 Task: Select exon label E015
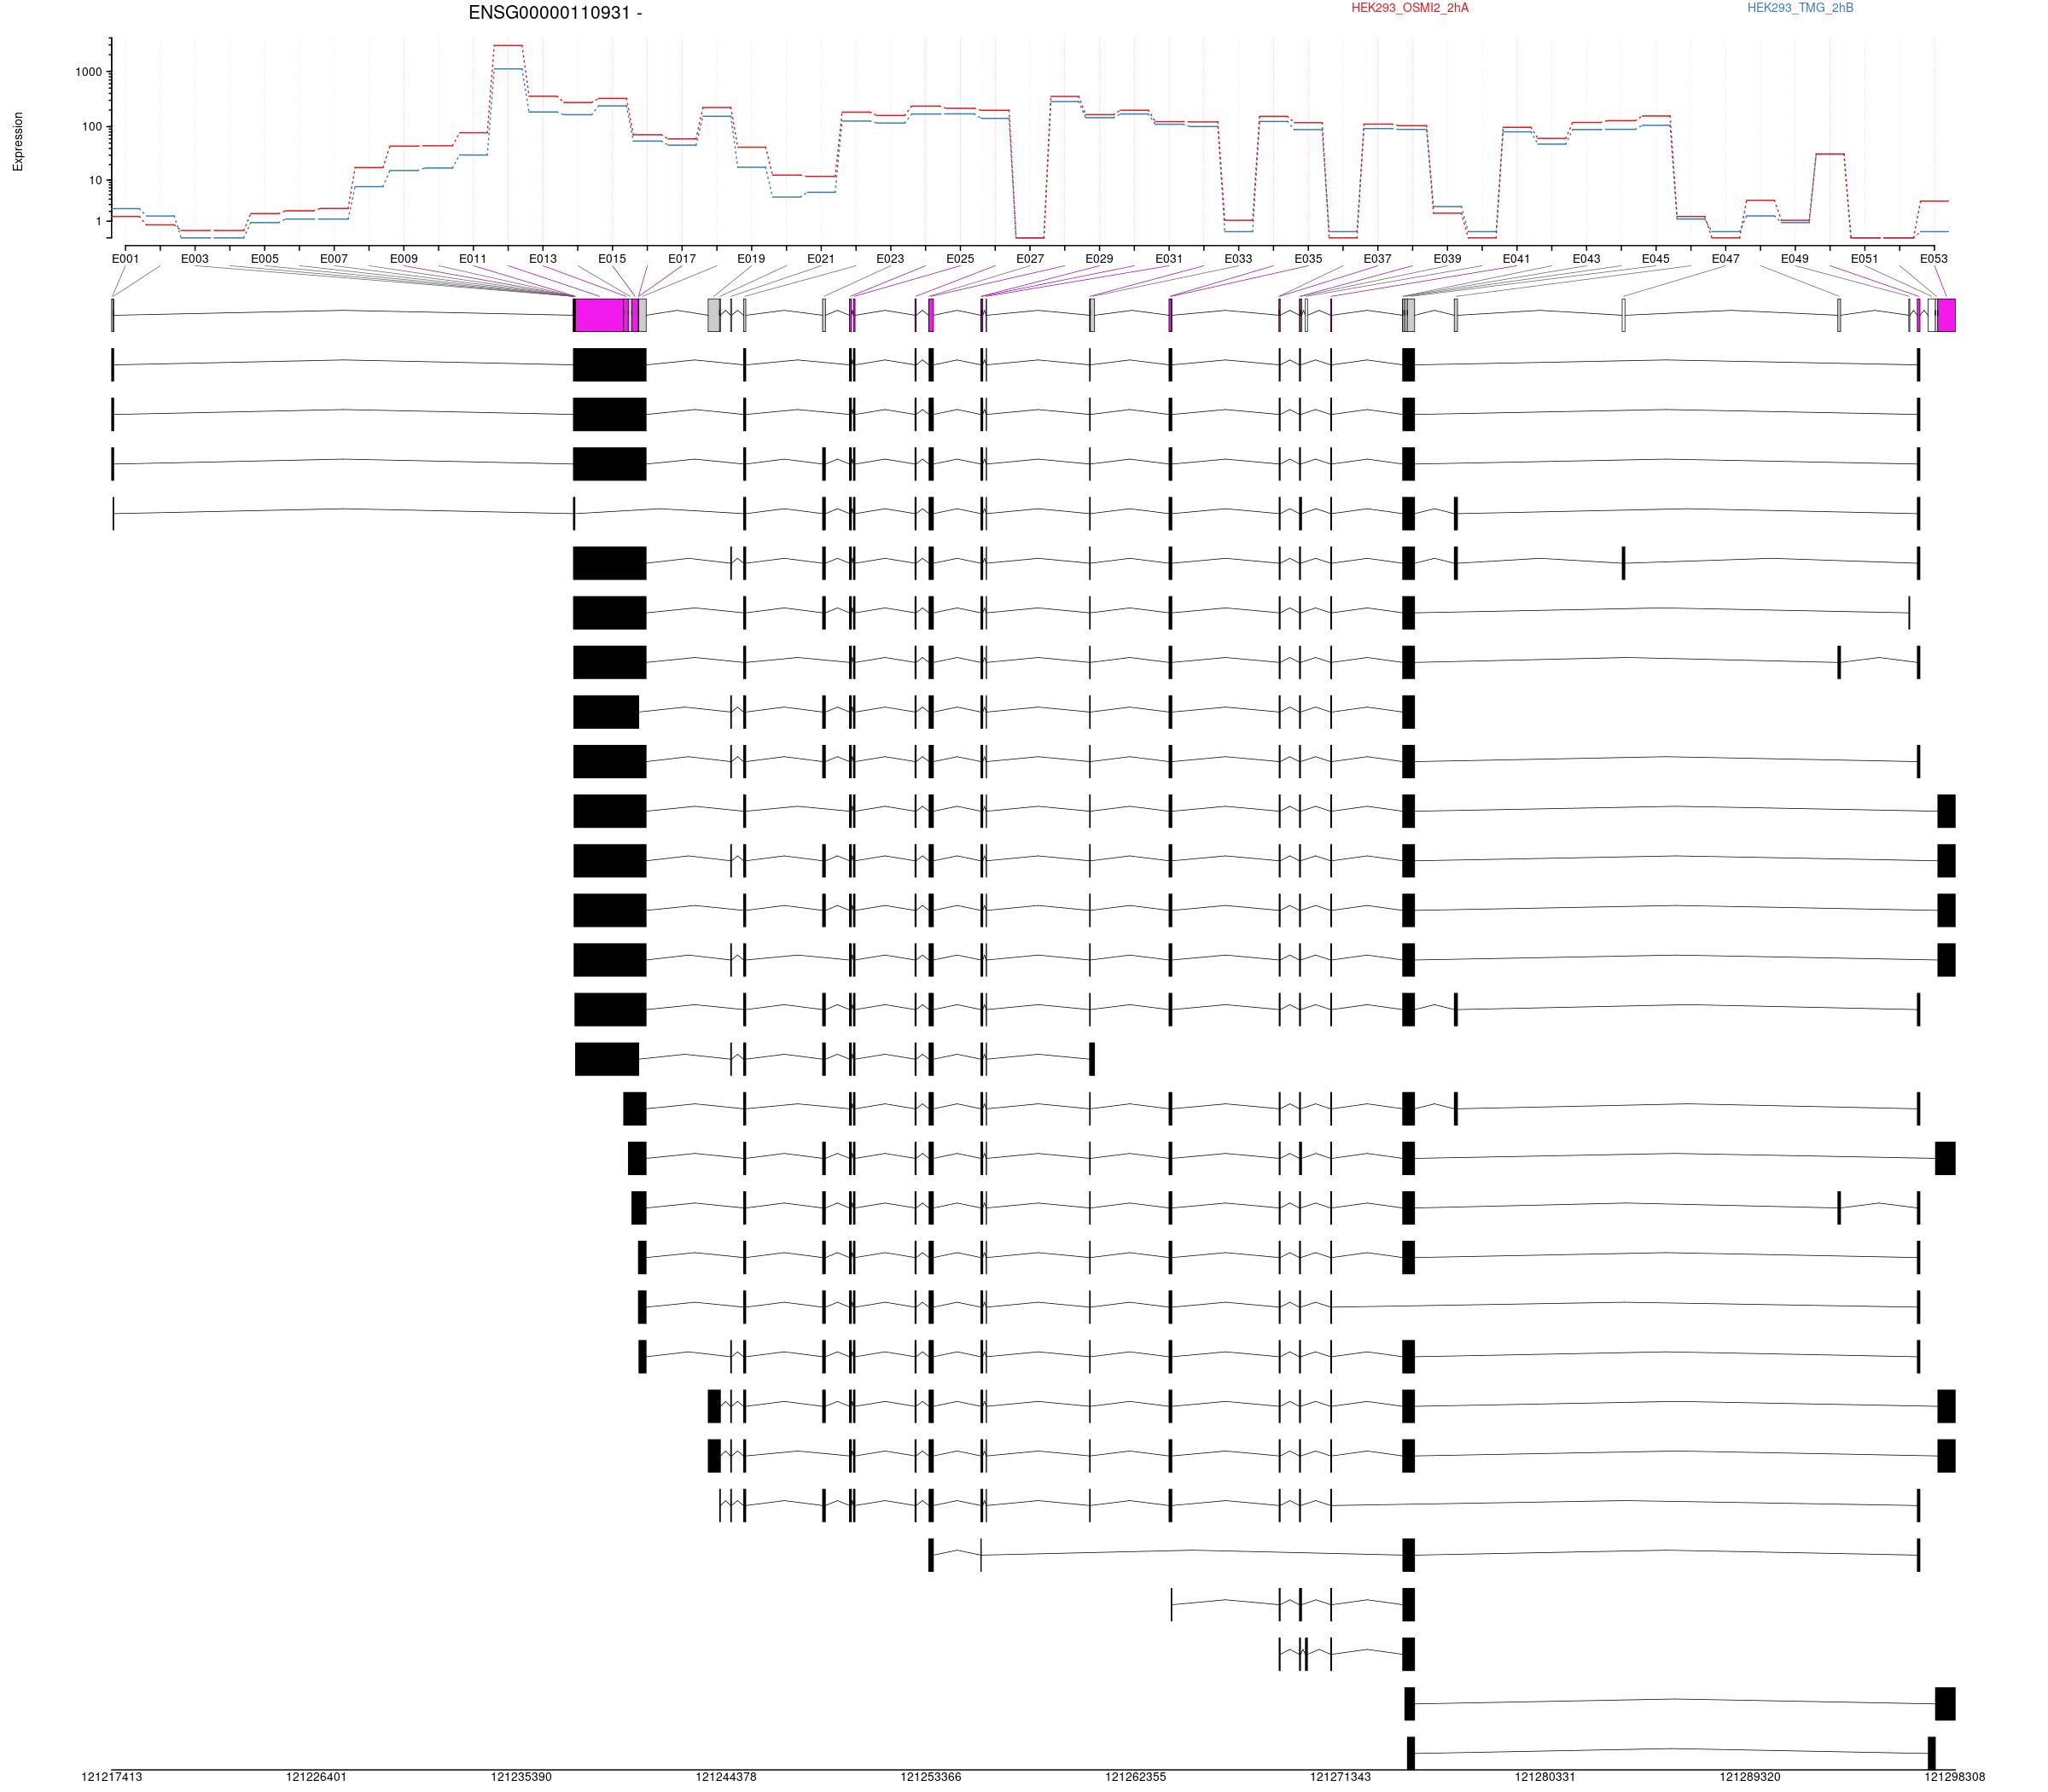click(x=612, y=259)
